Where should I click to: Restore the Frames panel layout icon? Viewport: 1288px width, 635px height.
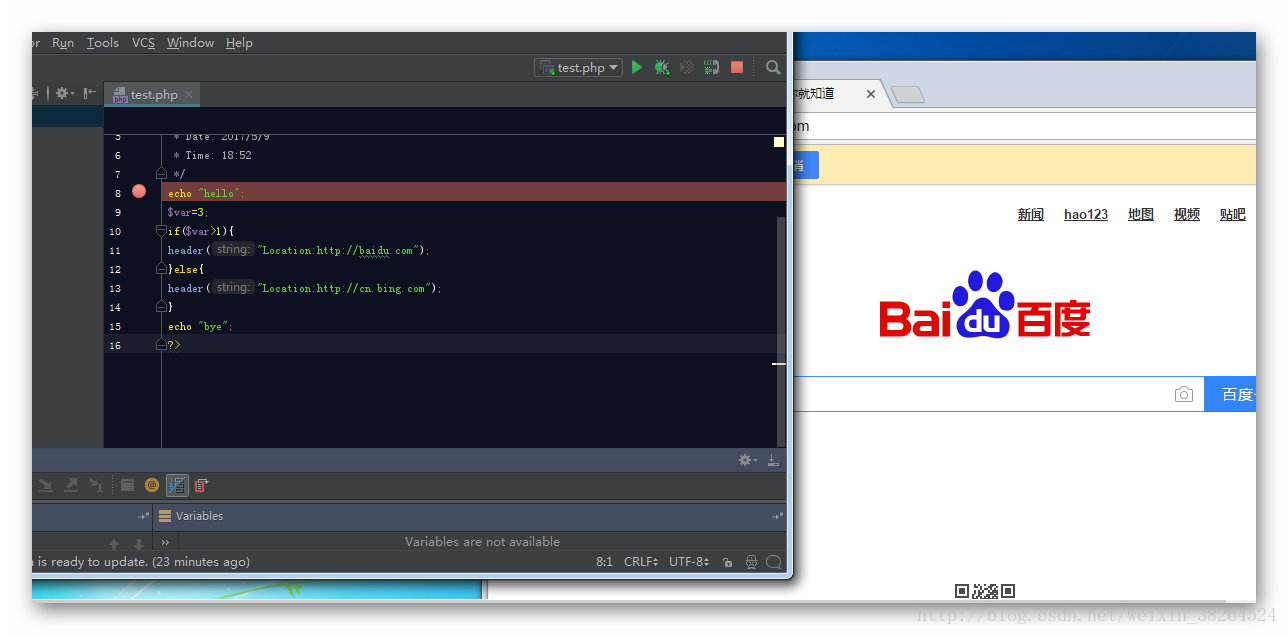tap(143, 516)
